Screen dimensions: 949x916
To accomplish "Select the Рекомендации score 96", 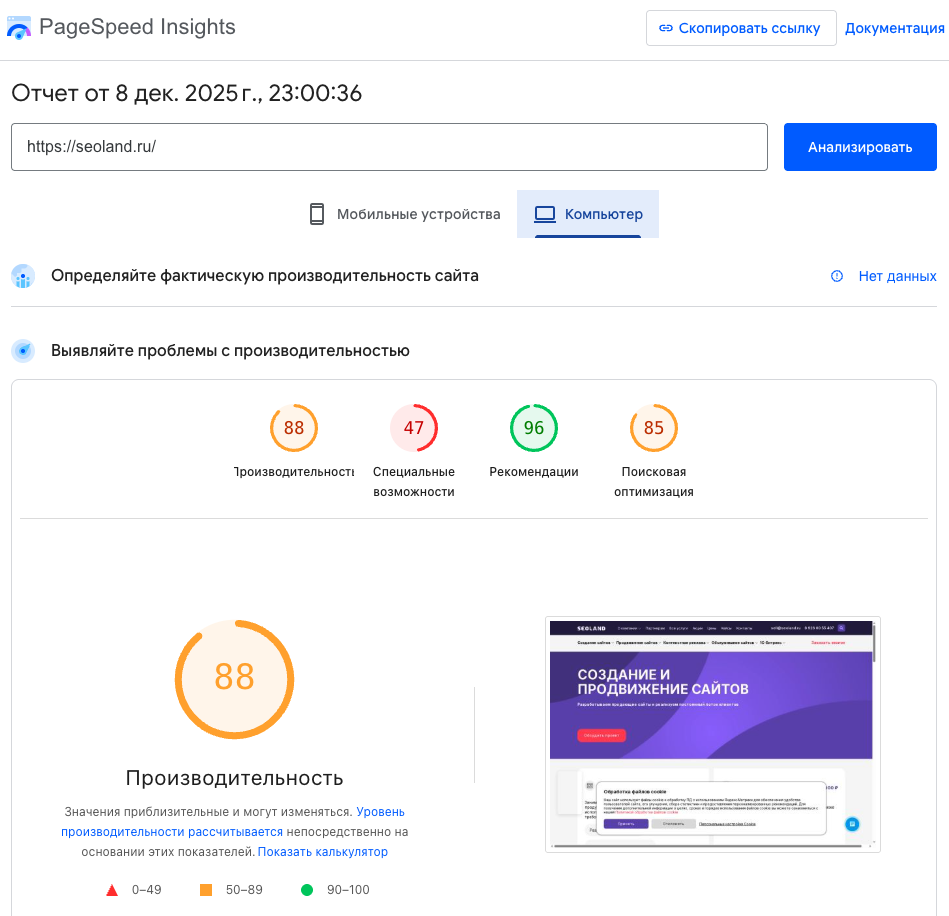I will pos(534,427).
